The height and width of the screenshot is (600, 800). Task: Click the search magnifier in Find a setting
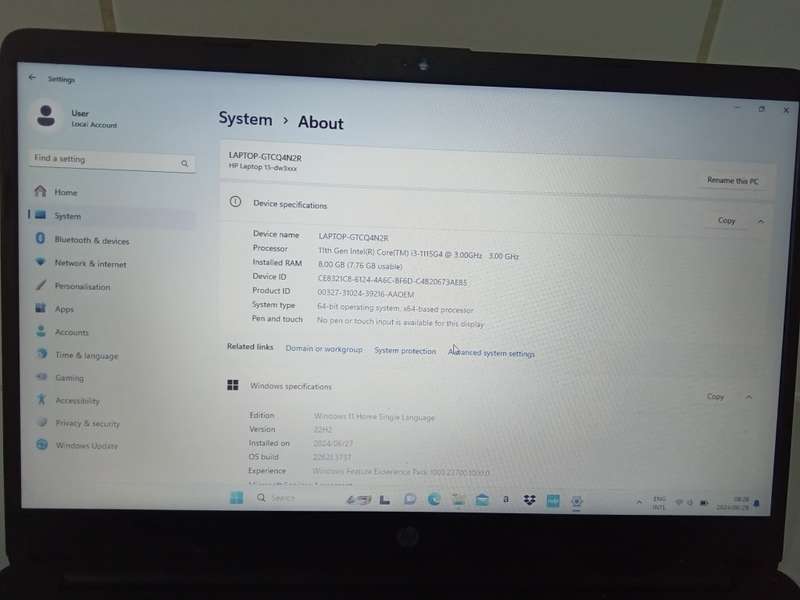coord(185,163)
